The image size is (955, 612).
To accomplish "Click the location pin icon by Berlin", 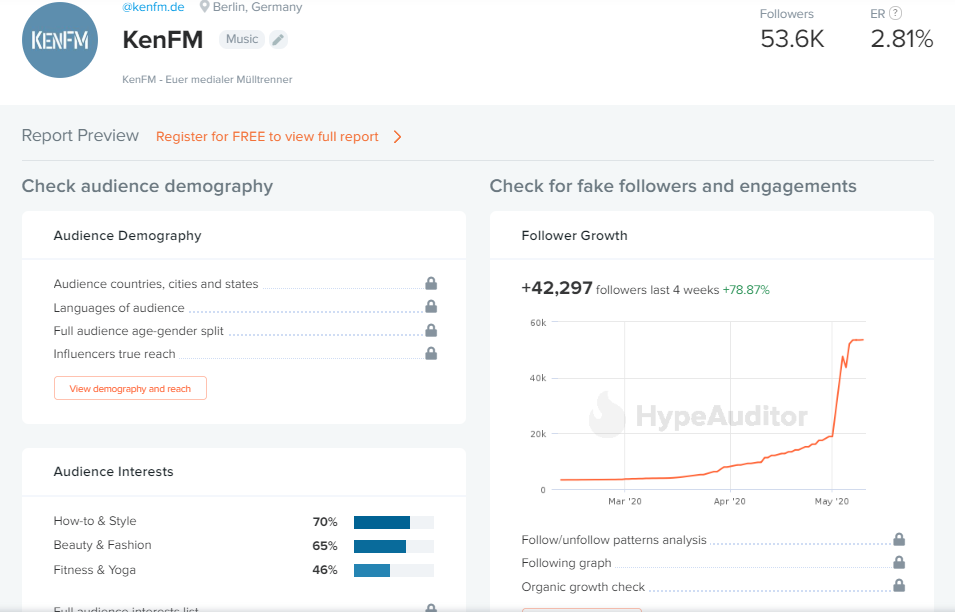I will (x=205, y=7).
